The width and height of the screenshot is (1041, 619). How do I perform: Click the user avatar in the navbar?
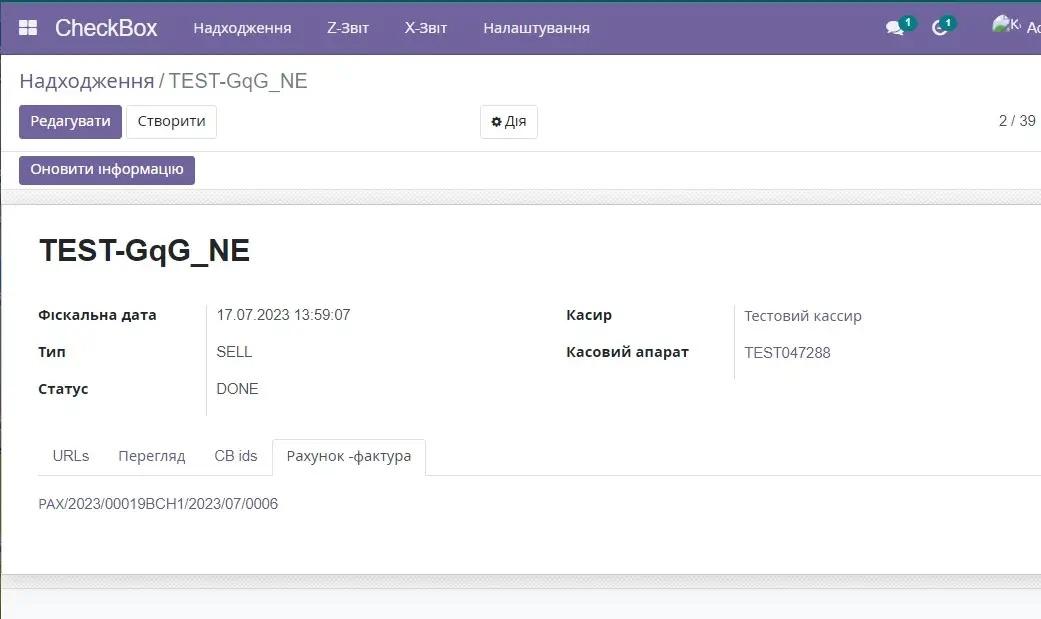pos(1005,26)
